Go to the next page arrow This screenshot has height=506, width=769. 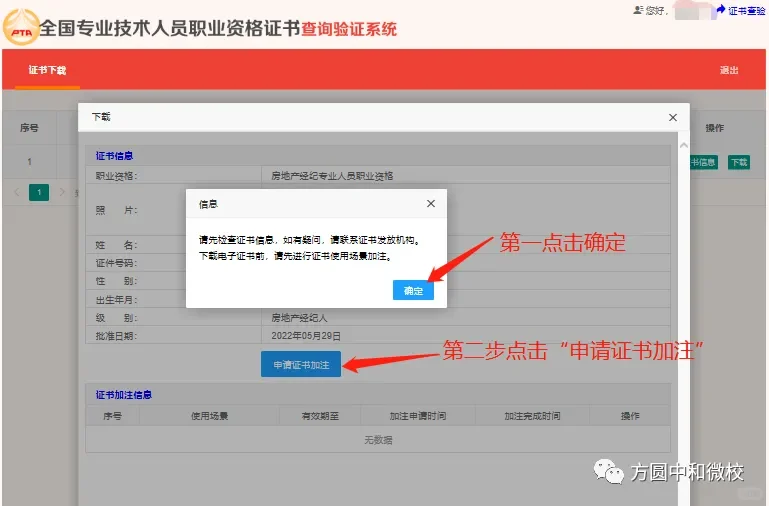(x=62, y=192)
